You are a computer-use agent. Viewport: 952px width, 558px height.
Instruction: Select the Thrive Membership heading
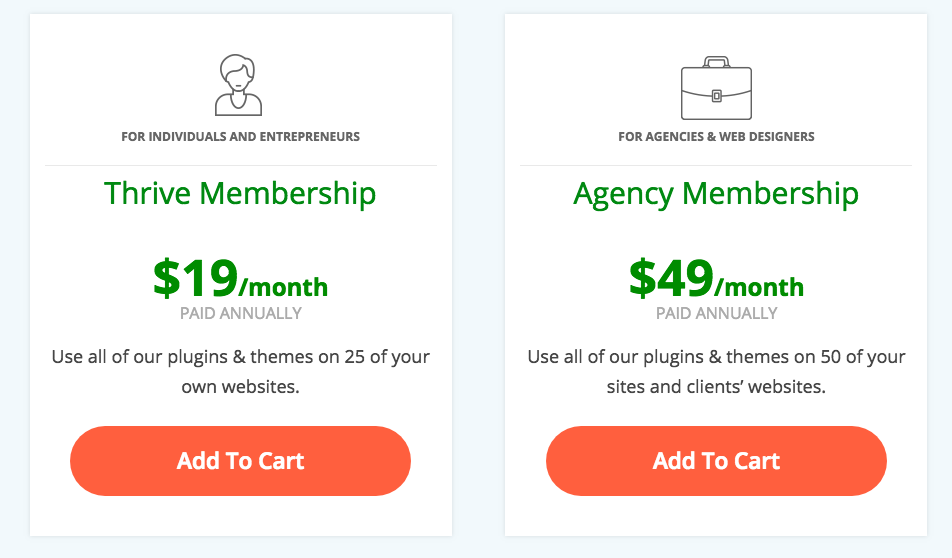[x=240, y=194]
